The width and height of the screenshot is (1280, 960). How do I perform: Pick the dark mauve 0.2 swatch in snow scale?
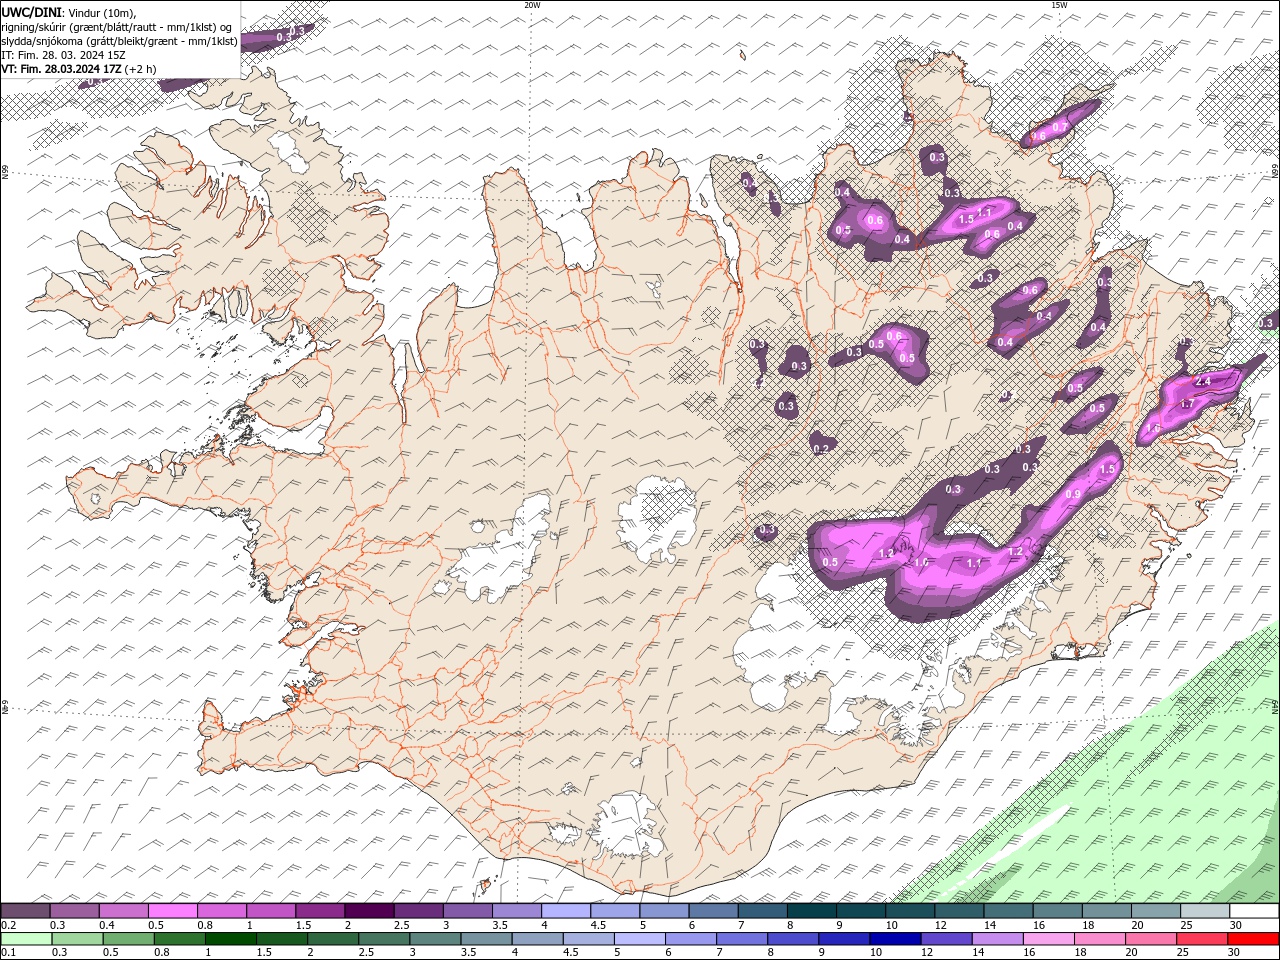click(25, 911)
